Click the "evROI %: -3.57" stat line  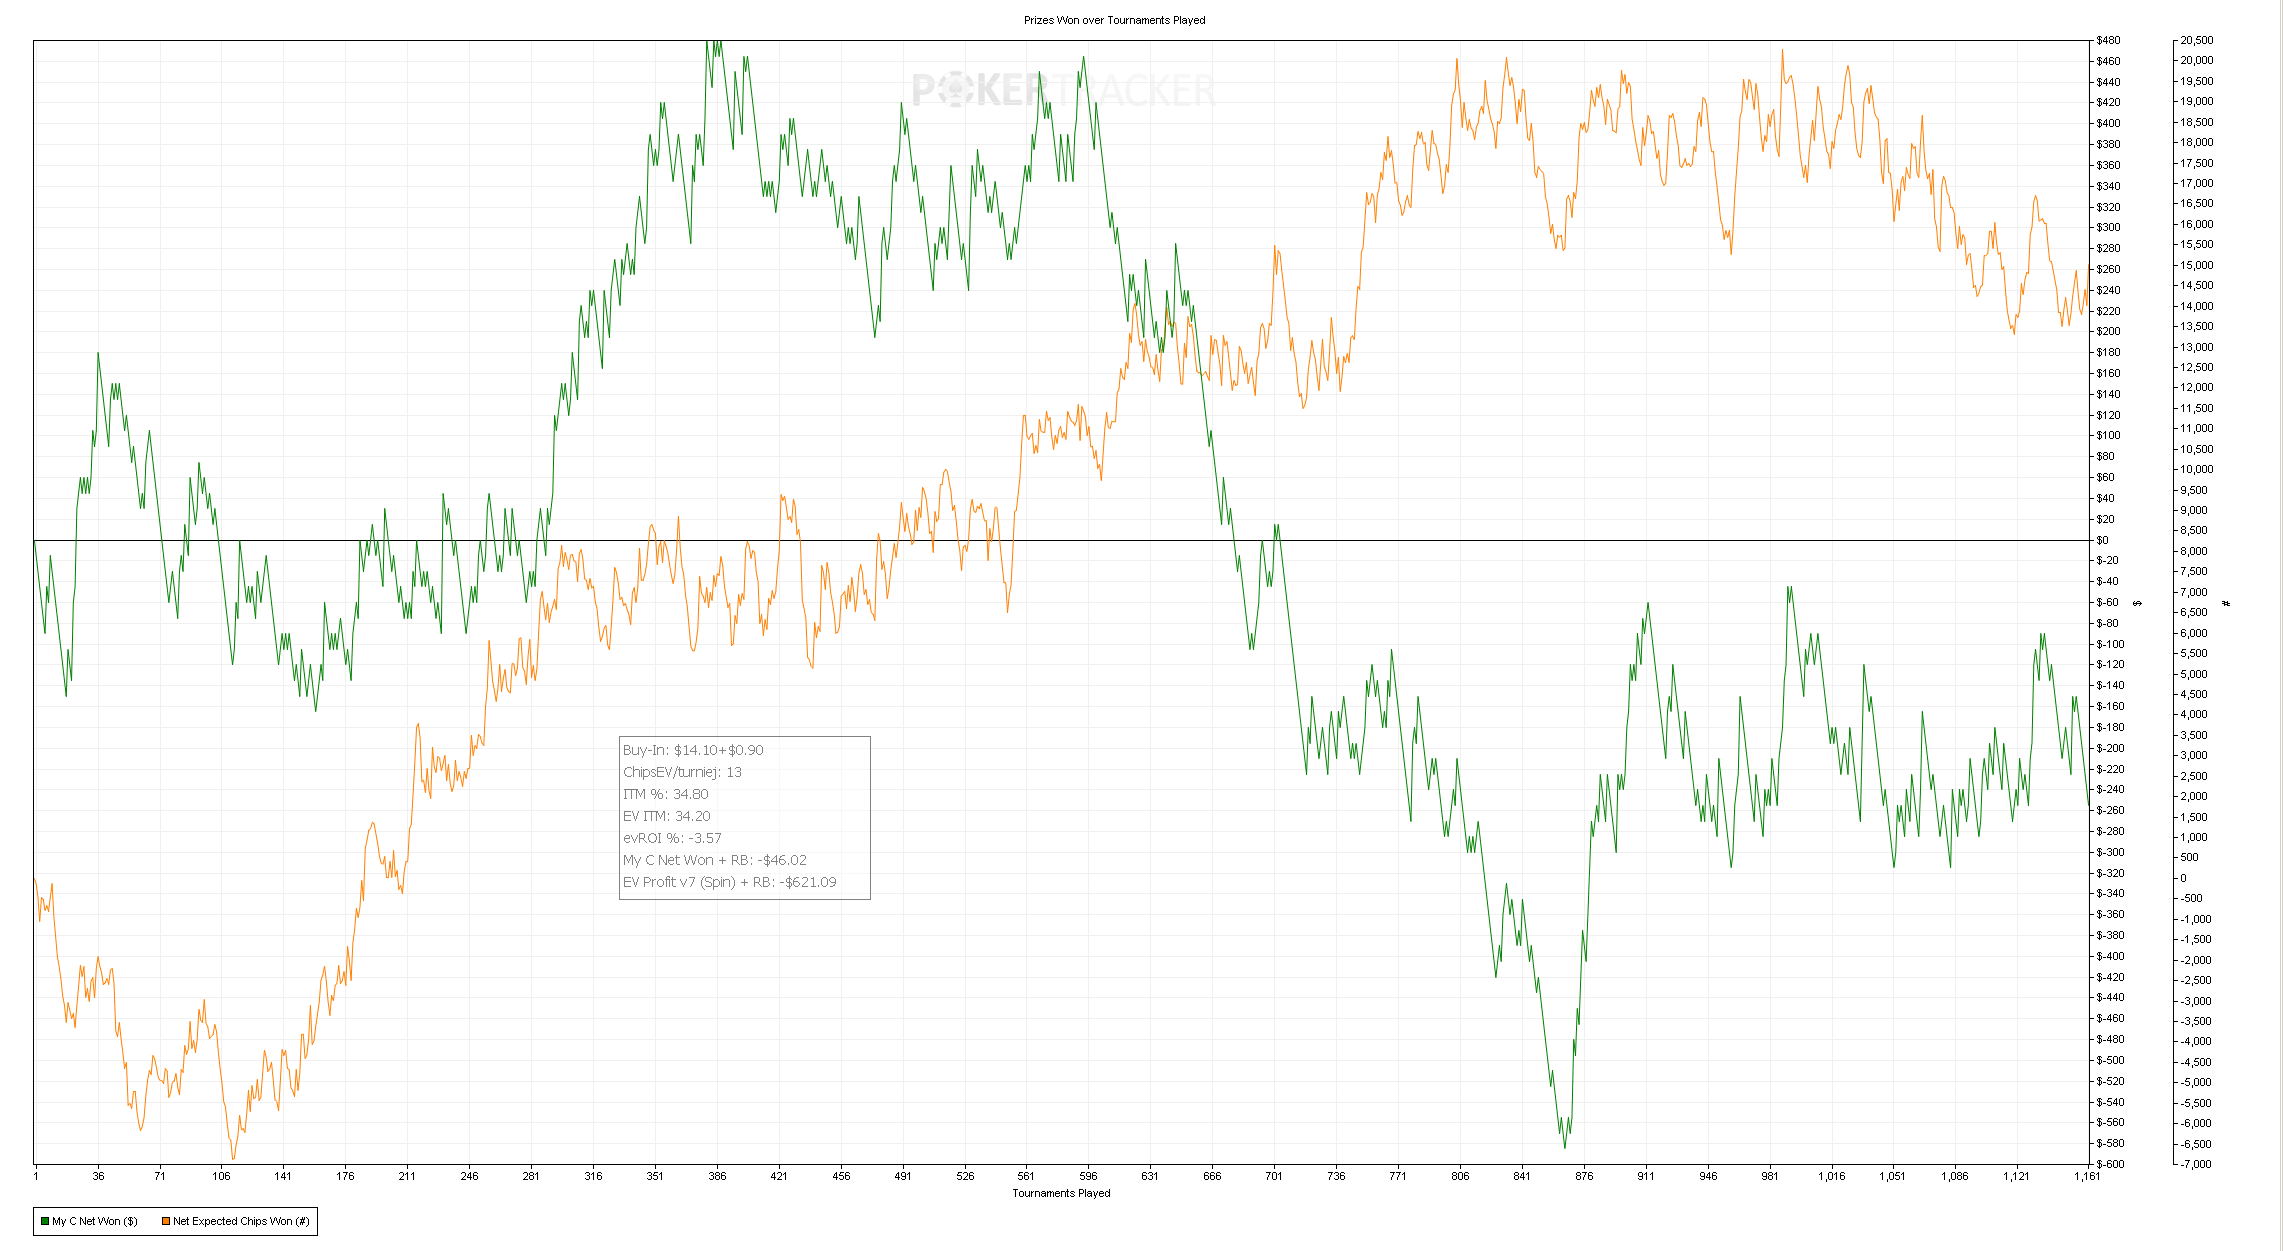pos(672,838)
